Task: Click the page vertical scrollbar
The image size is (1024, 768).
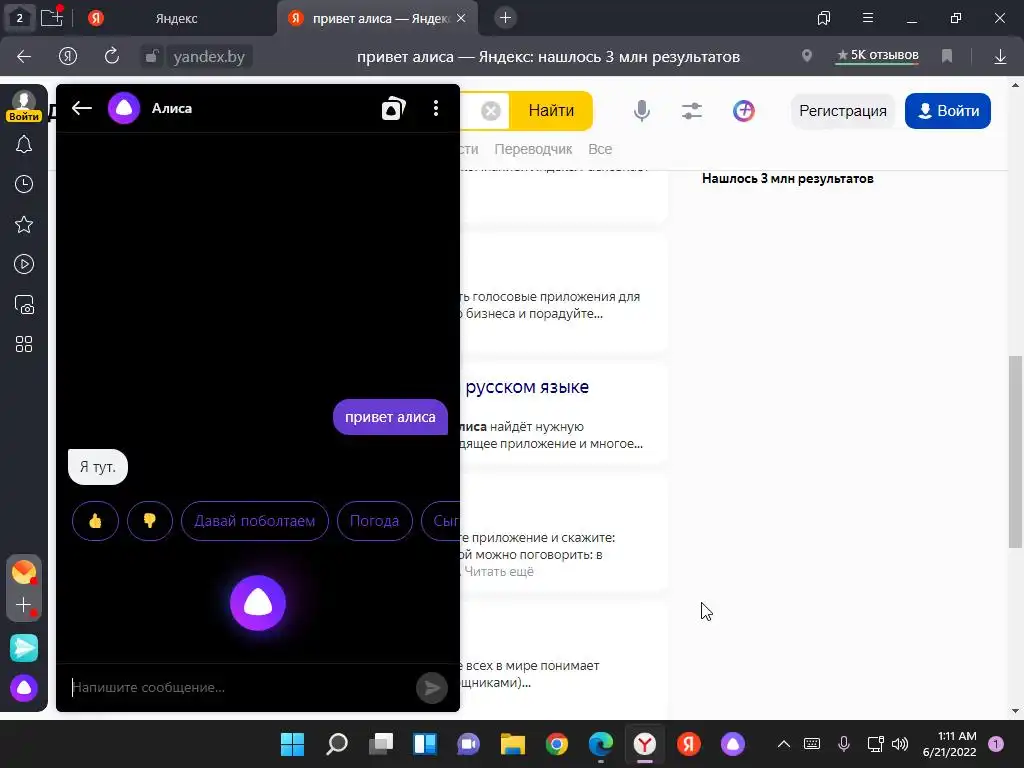Action: [1015, 451]
